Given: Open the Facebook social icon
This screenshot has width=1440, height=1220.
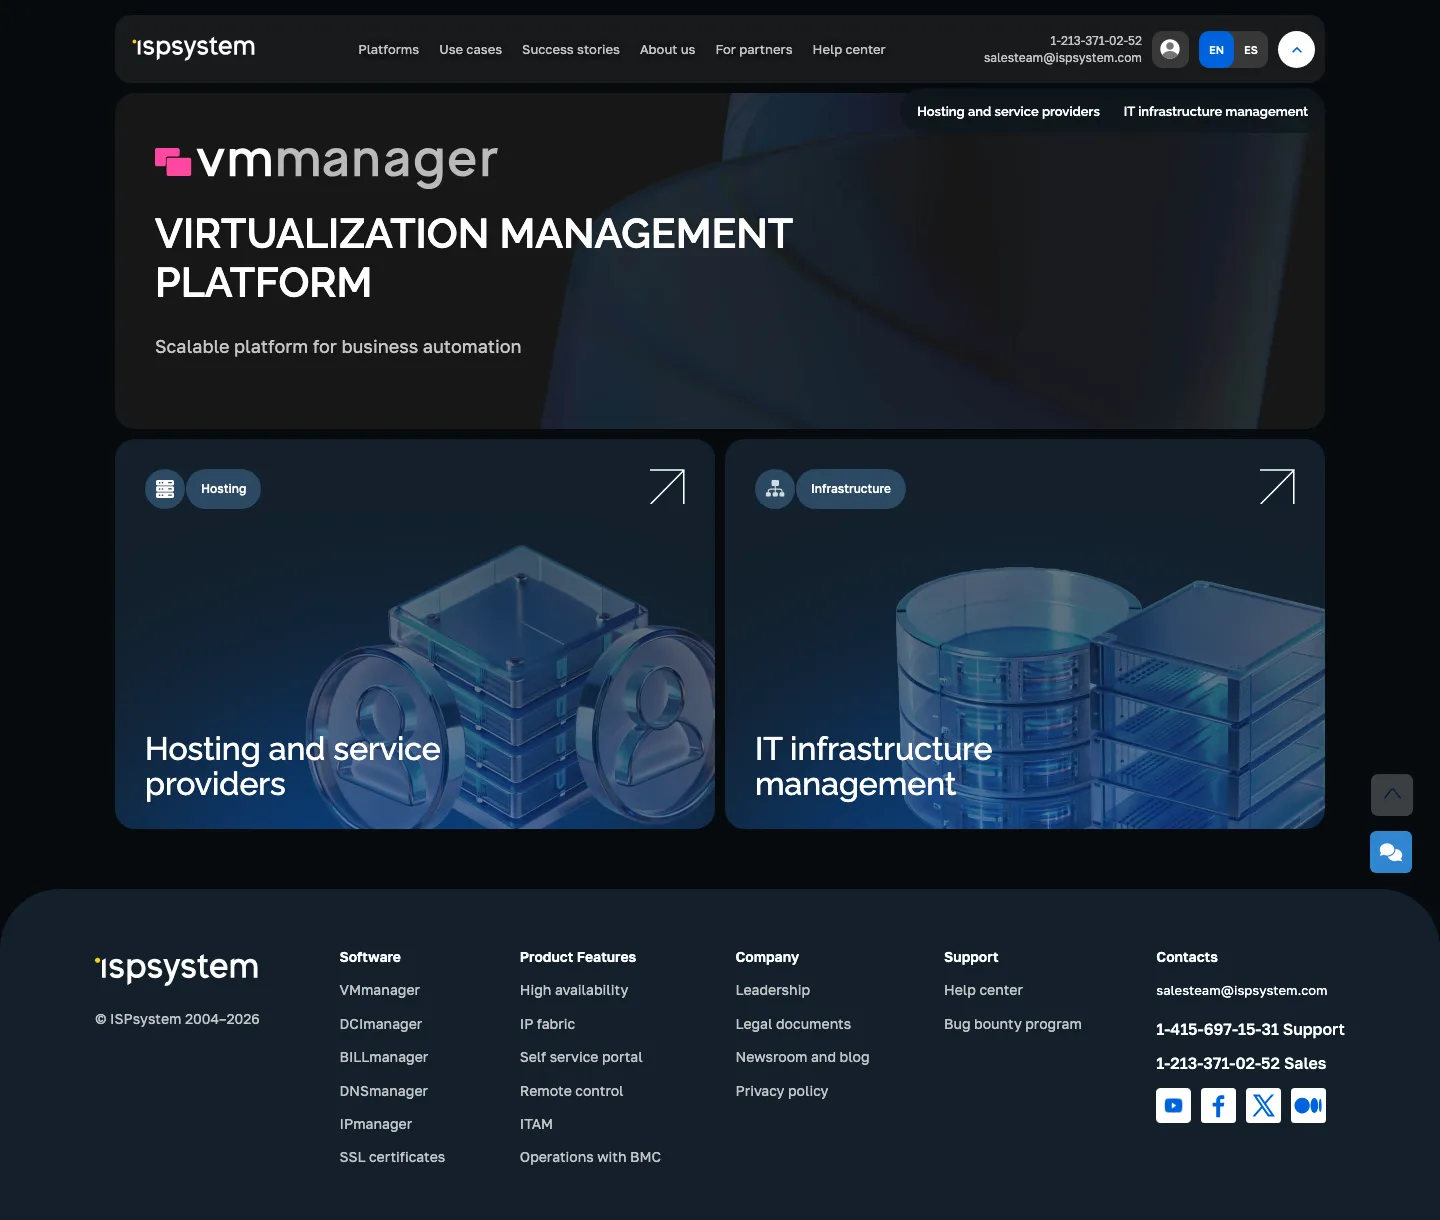Looking at the screenshot, I should [x=1218, y=1106].
